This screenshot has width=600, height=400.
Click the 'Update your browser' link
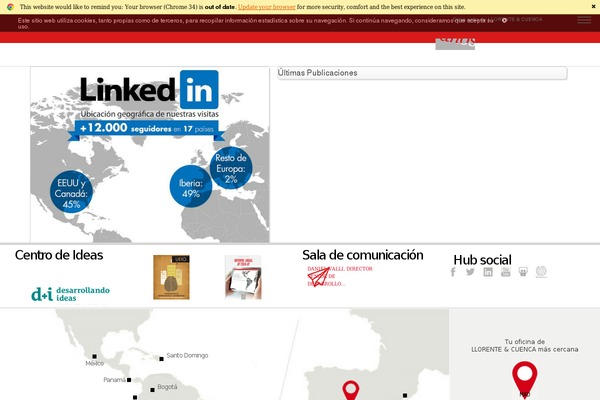pos(266,6)
